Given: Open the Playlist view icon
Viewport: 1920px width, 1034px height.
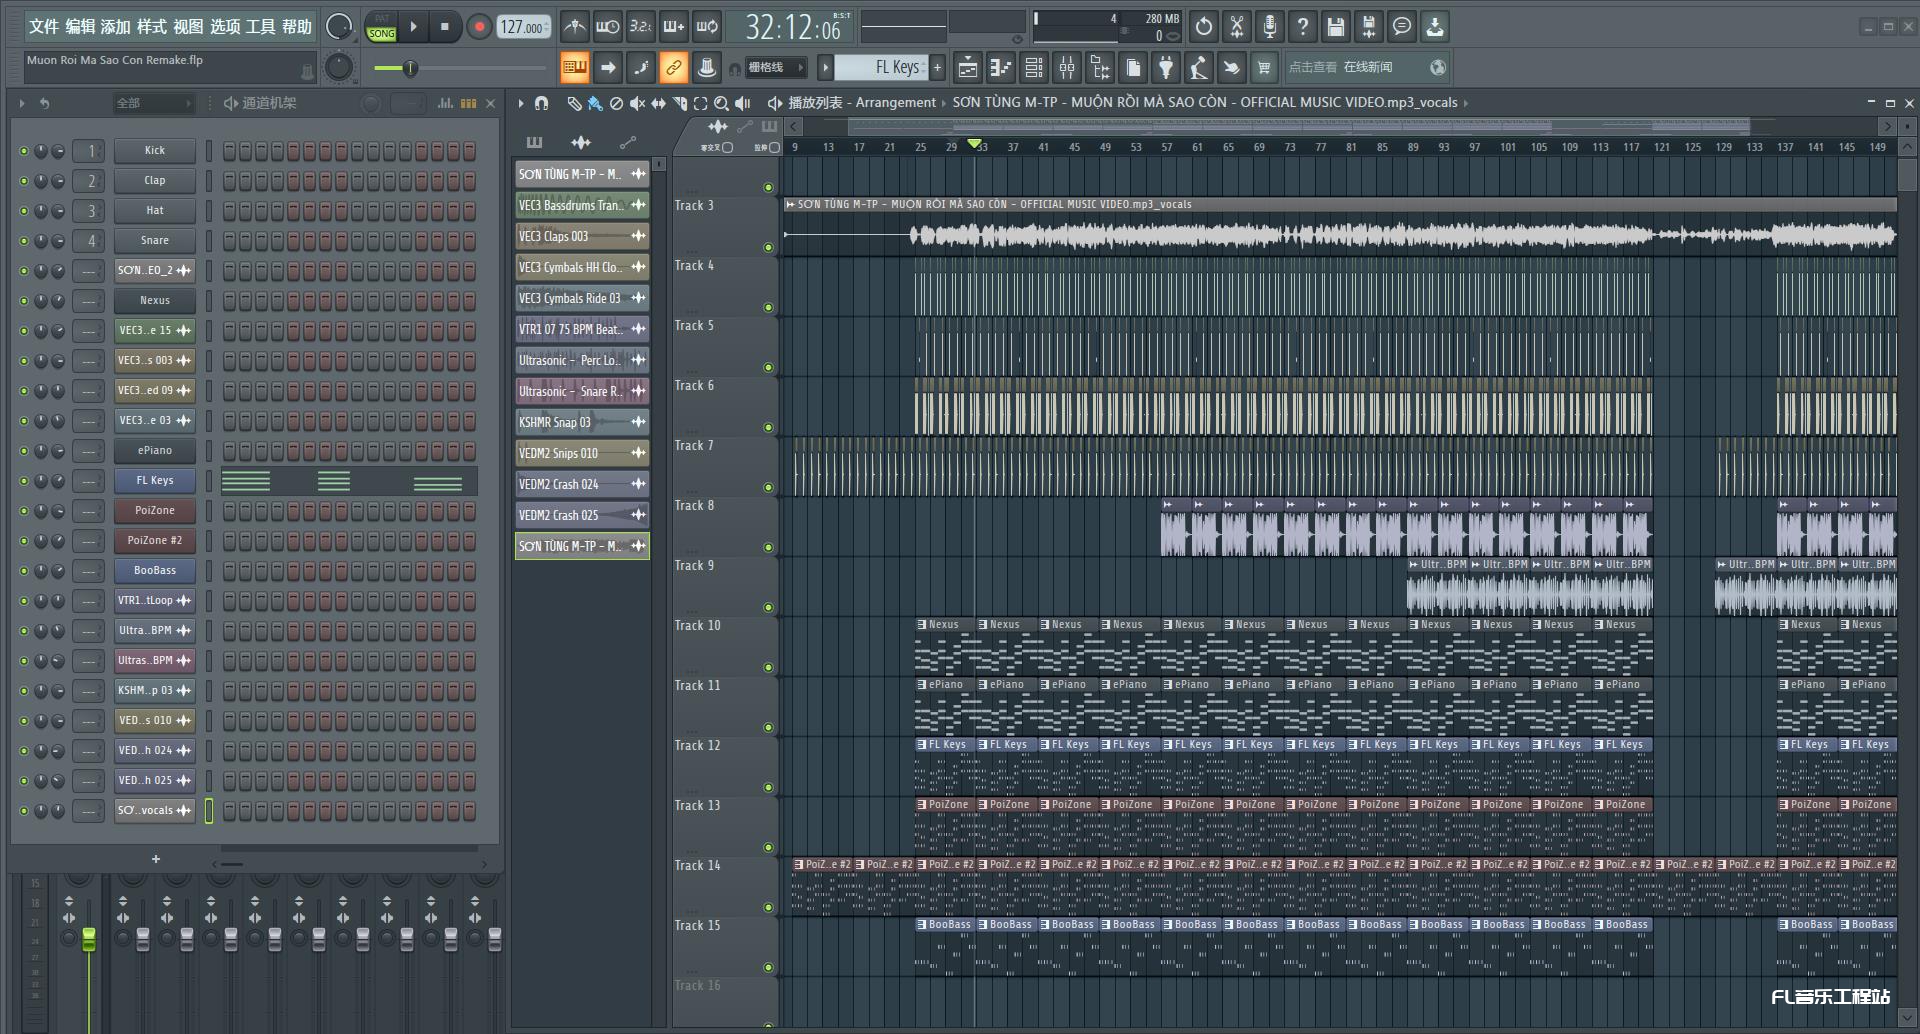Looking at the screenshot, I should pyautogui.click(x=968, y=67).
